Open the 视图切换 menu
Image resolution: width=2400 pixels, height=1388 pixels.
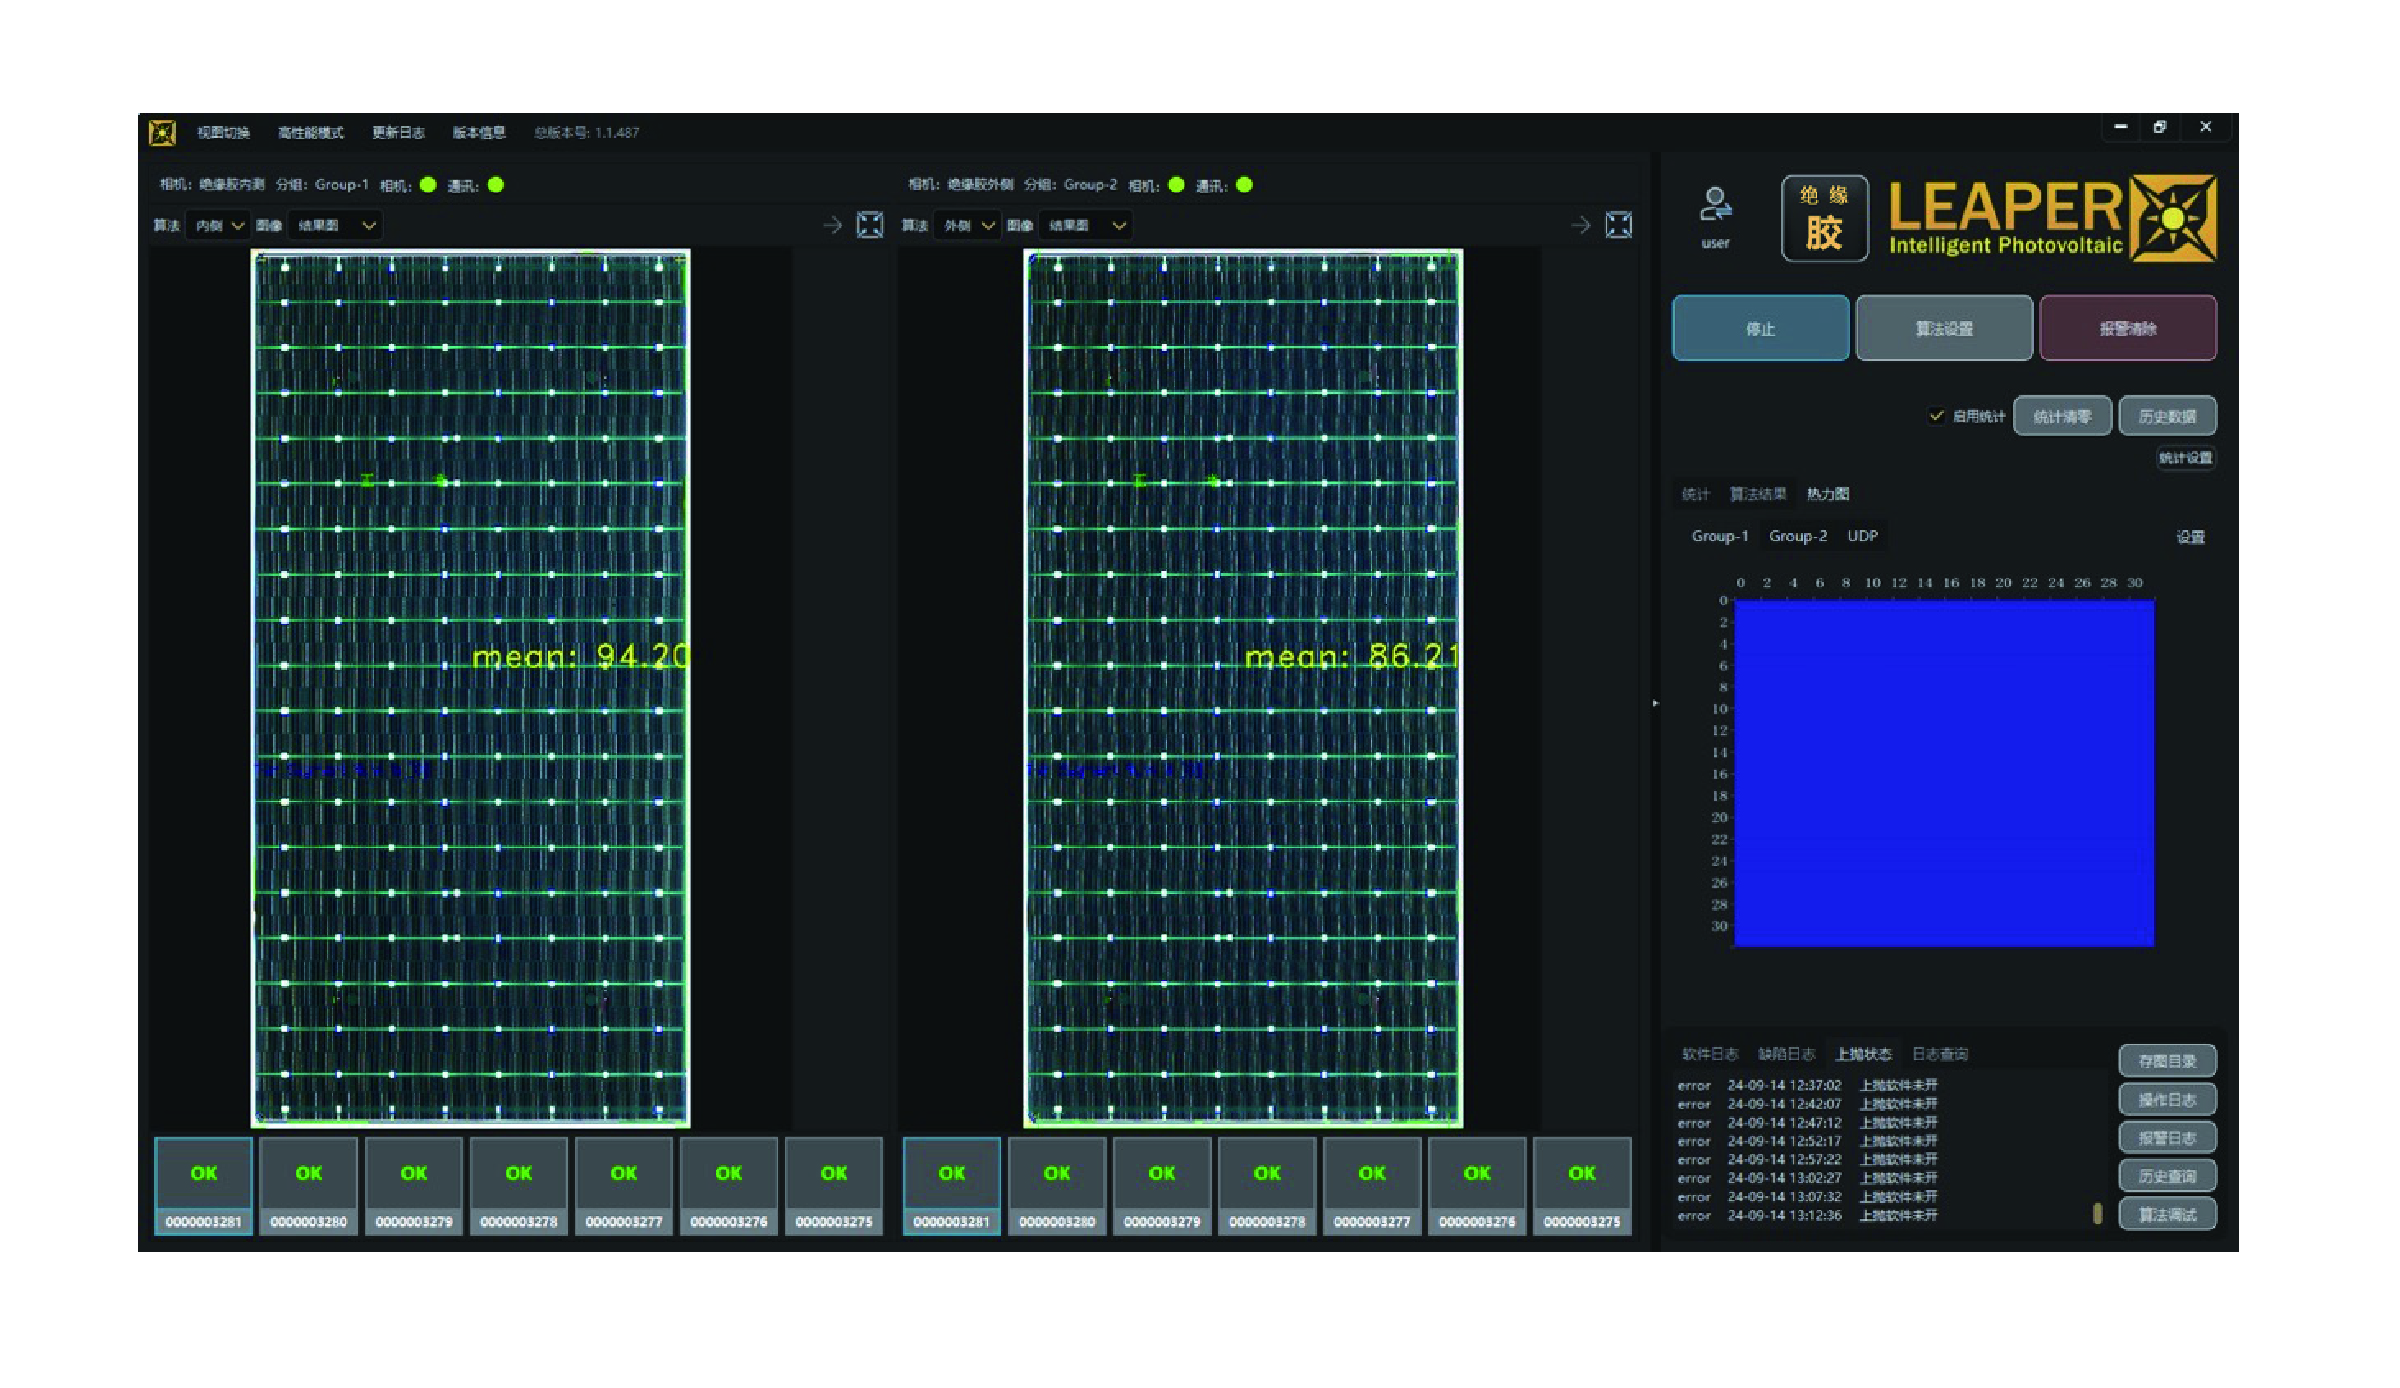point(223,132)
